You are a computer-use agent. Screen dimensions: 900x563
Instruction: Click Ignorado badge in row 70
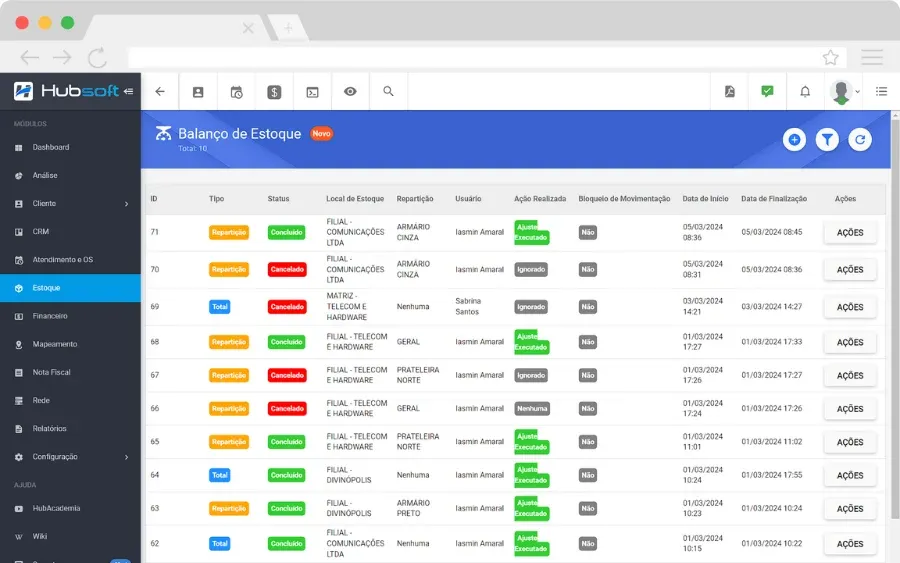pyautogui.click(x=531, y=270)
